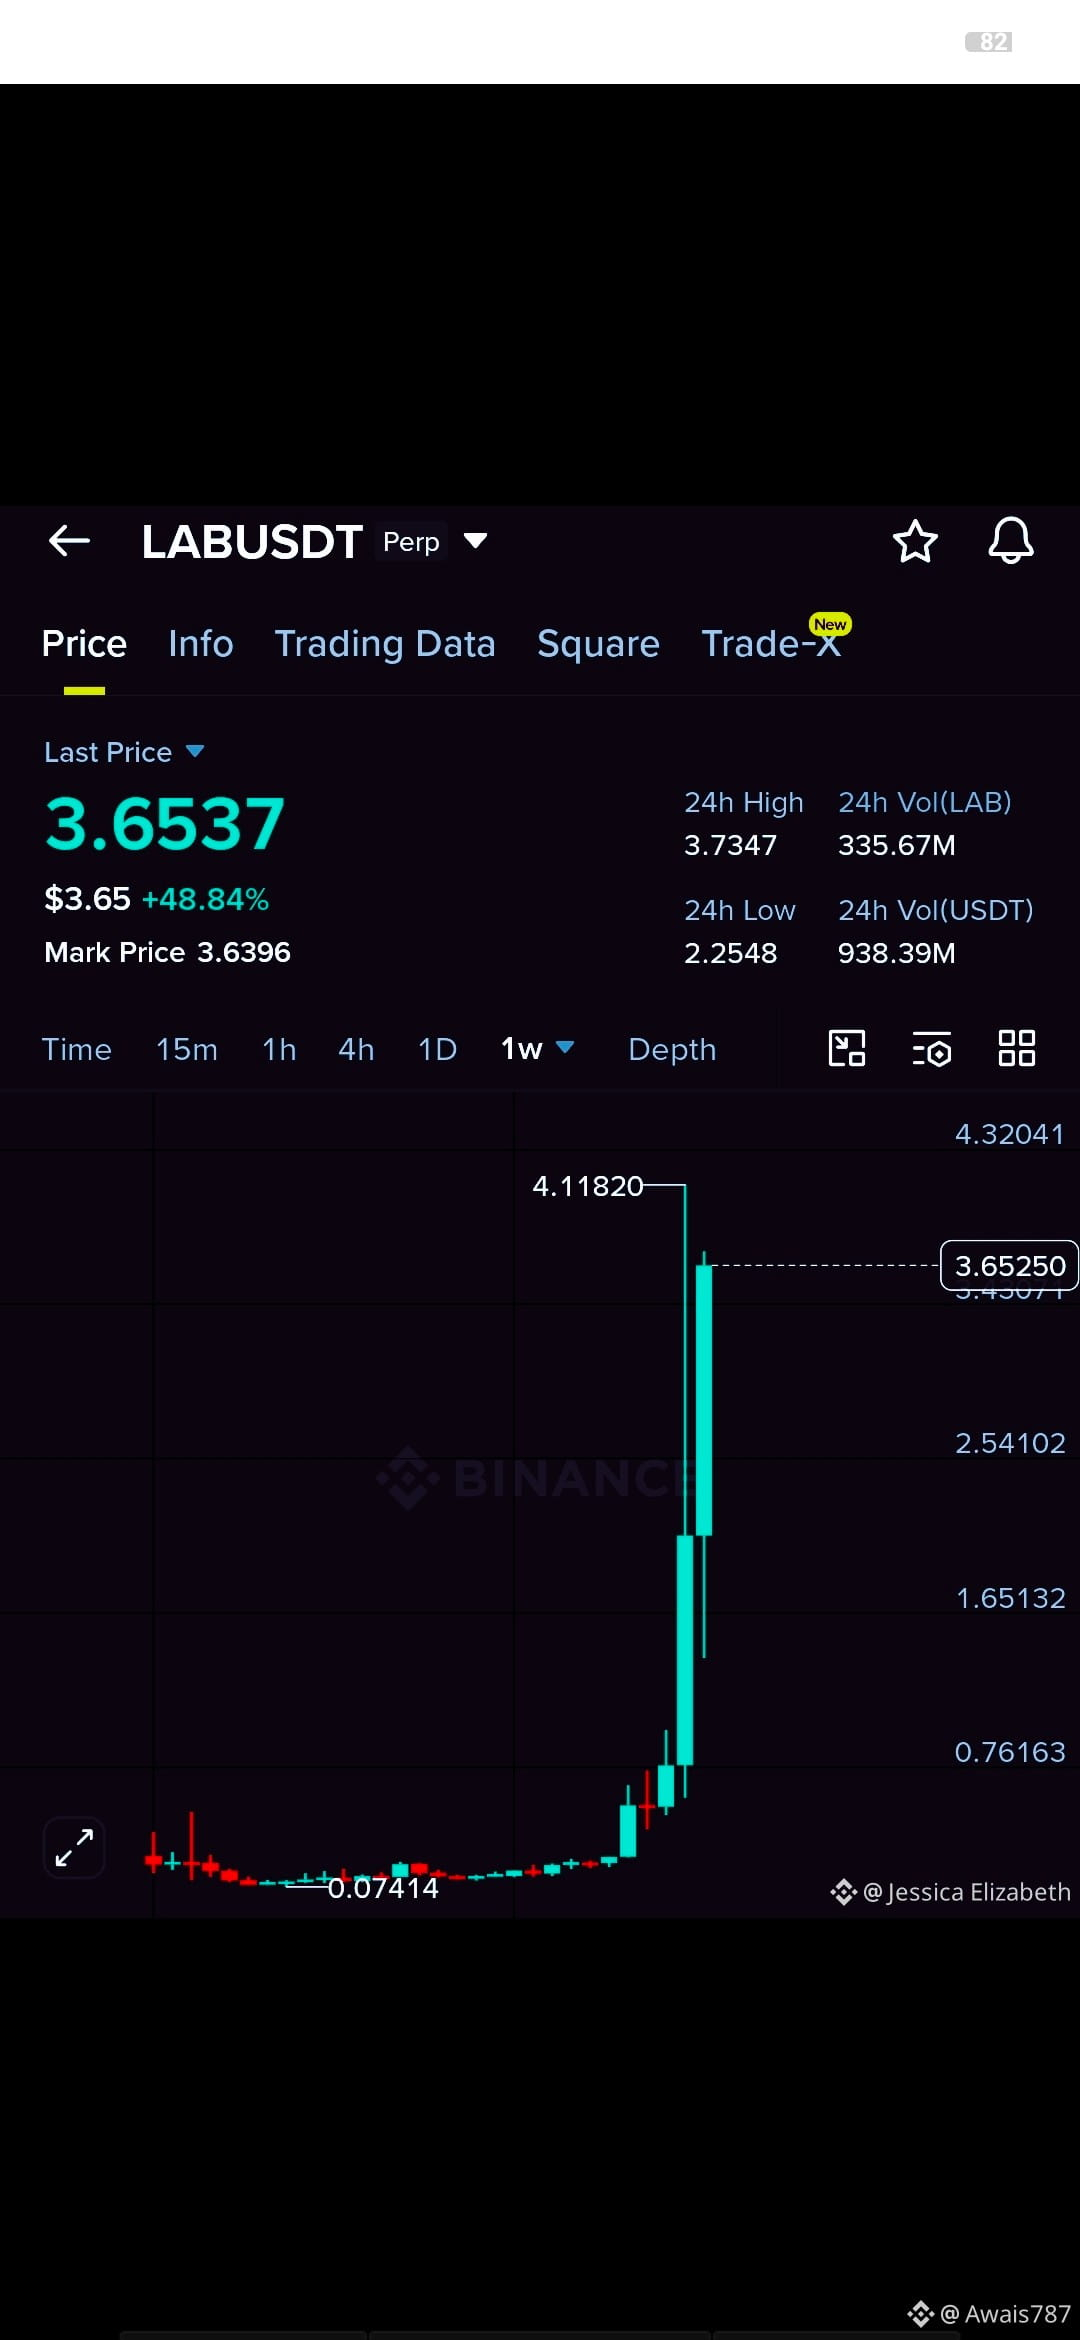Go back using the left arrow
This screenshot has width=1080, height=2340.
tap(69, 541)
